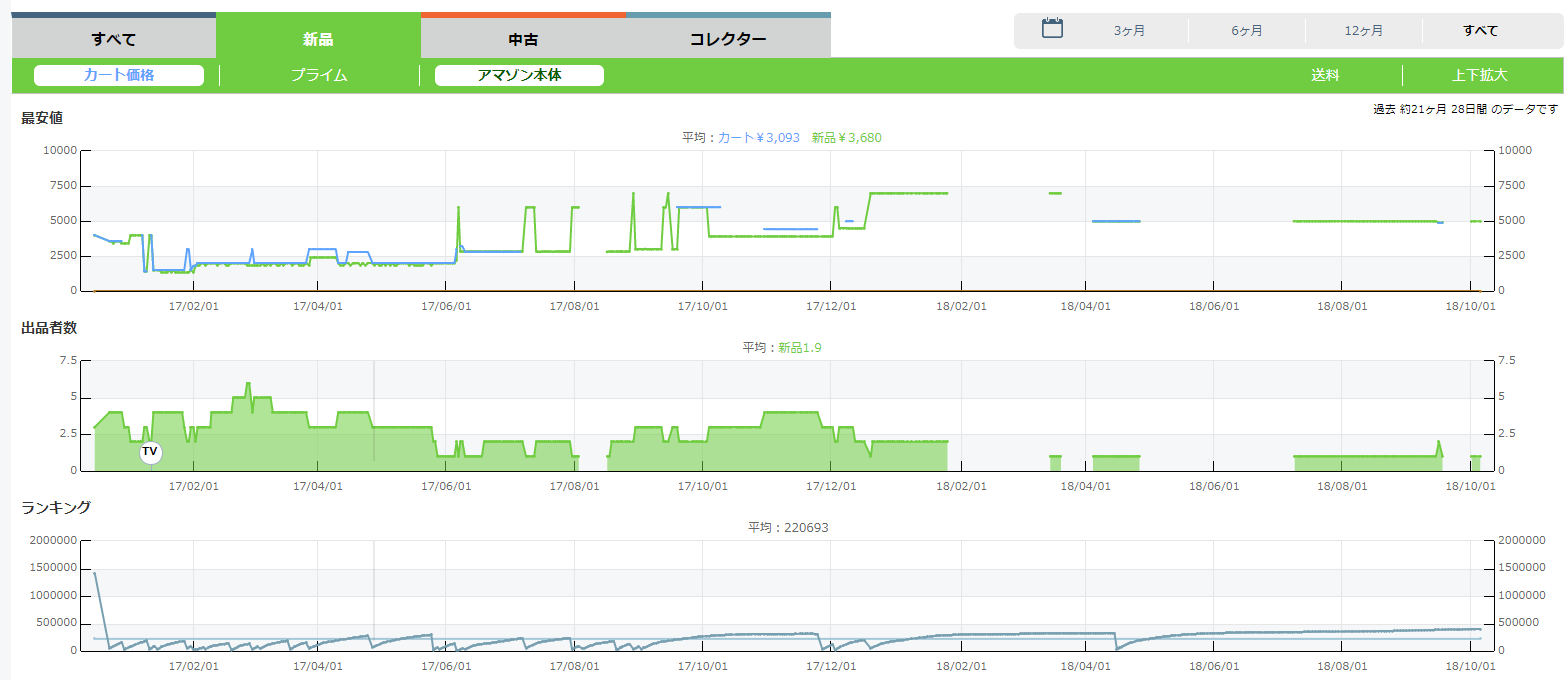Click the TV marker on seller count chart
This screenshot has height=680, width=1564.
click(x=150, y=452)
